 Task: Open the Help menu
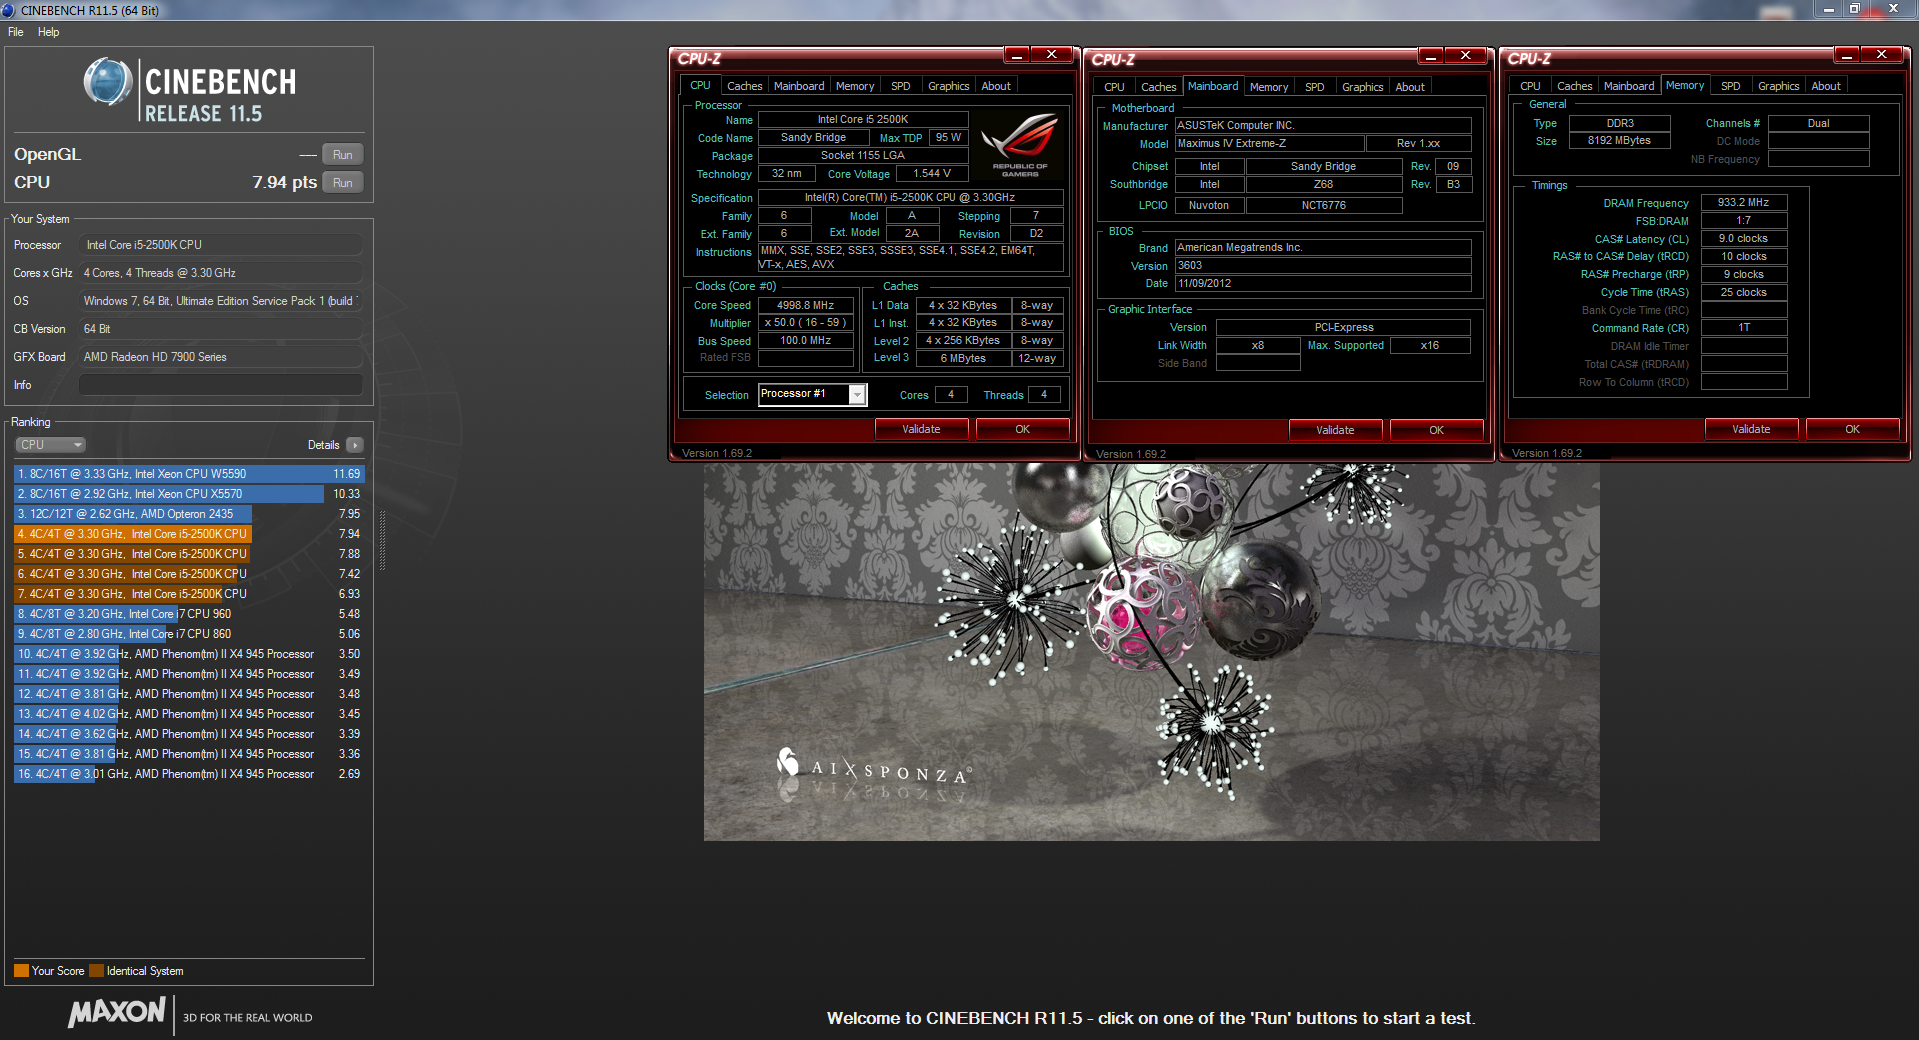coord(48,32)
